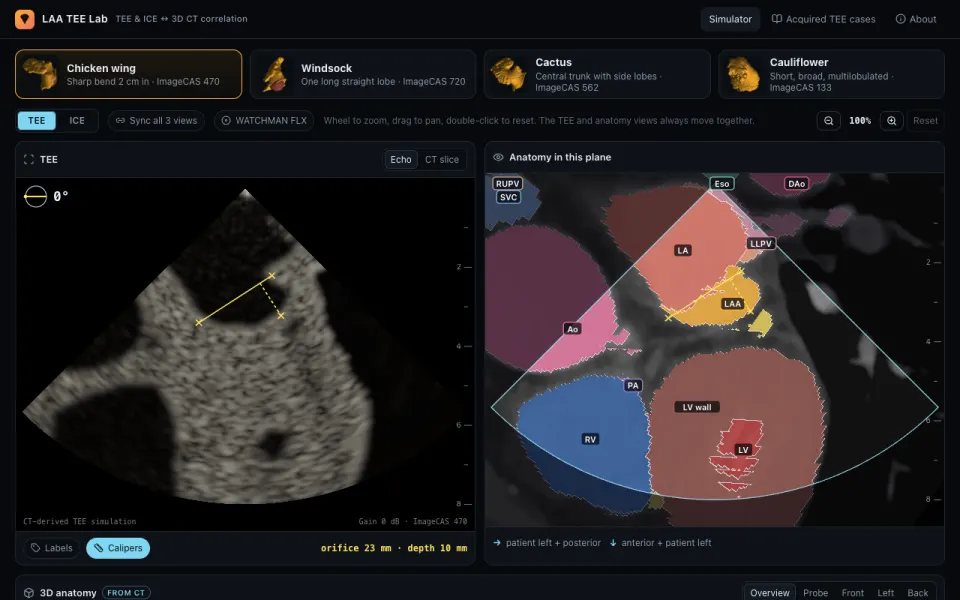Screen dimensions: 960x600
Task: Click the Cactus 3D thumbnail
Action: point(509,74)
